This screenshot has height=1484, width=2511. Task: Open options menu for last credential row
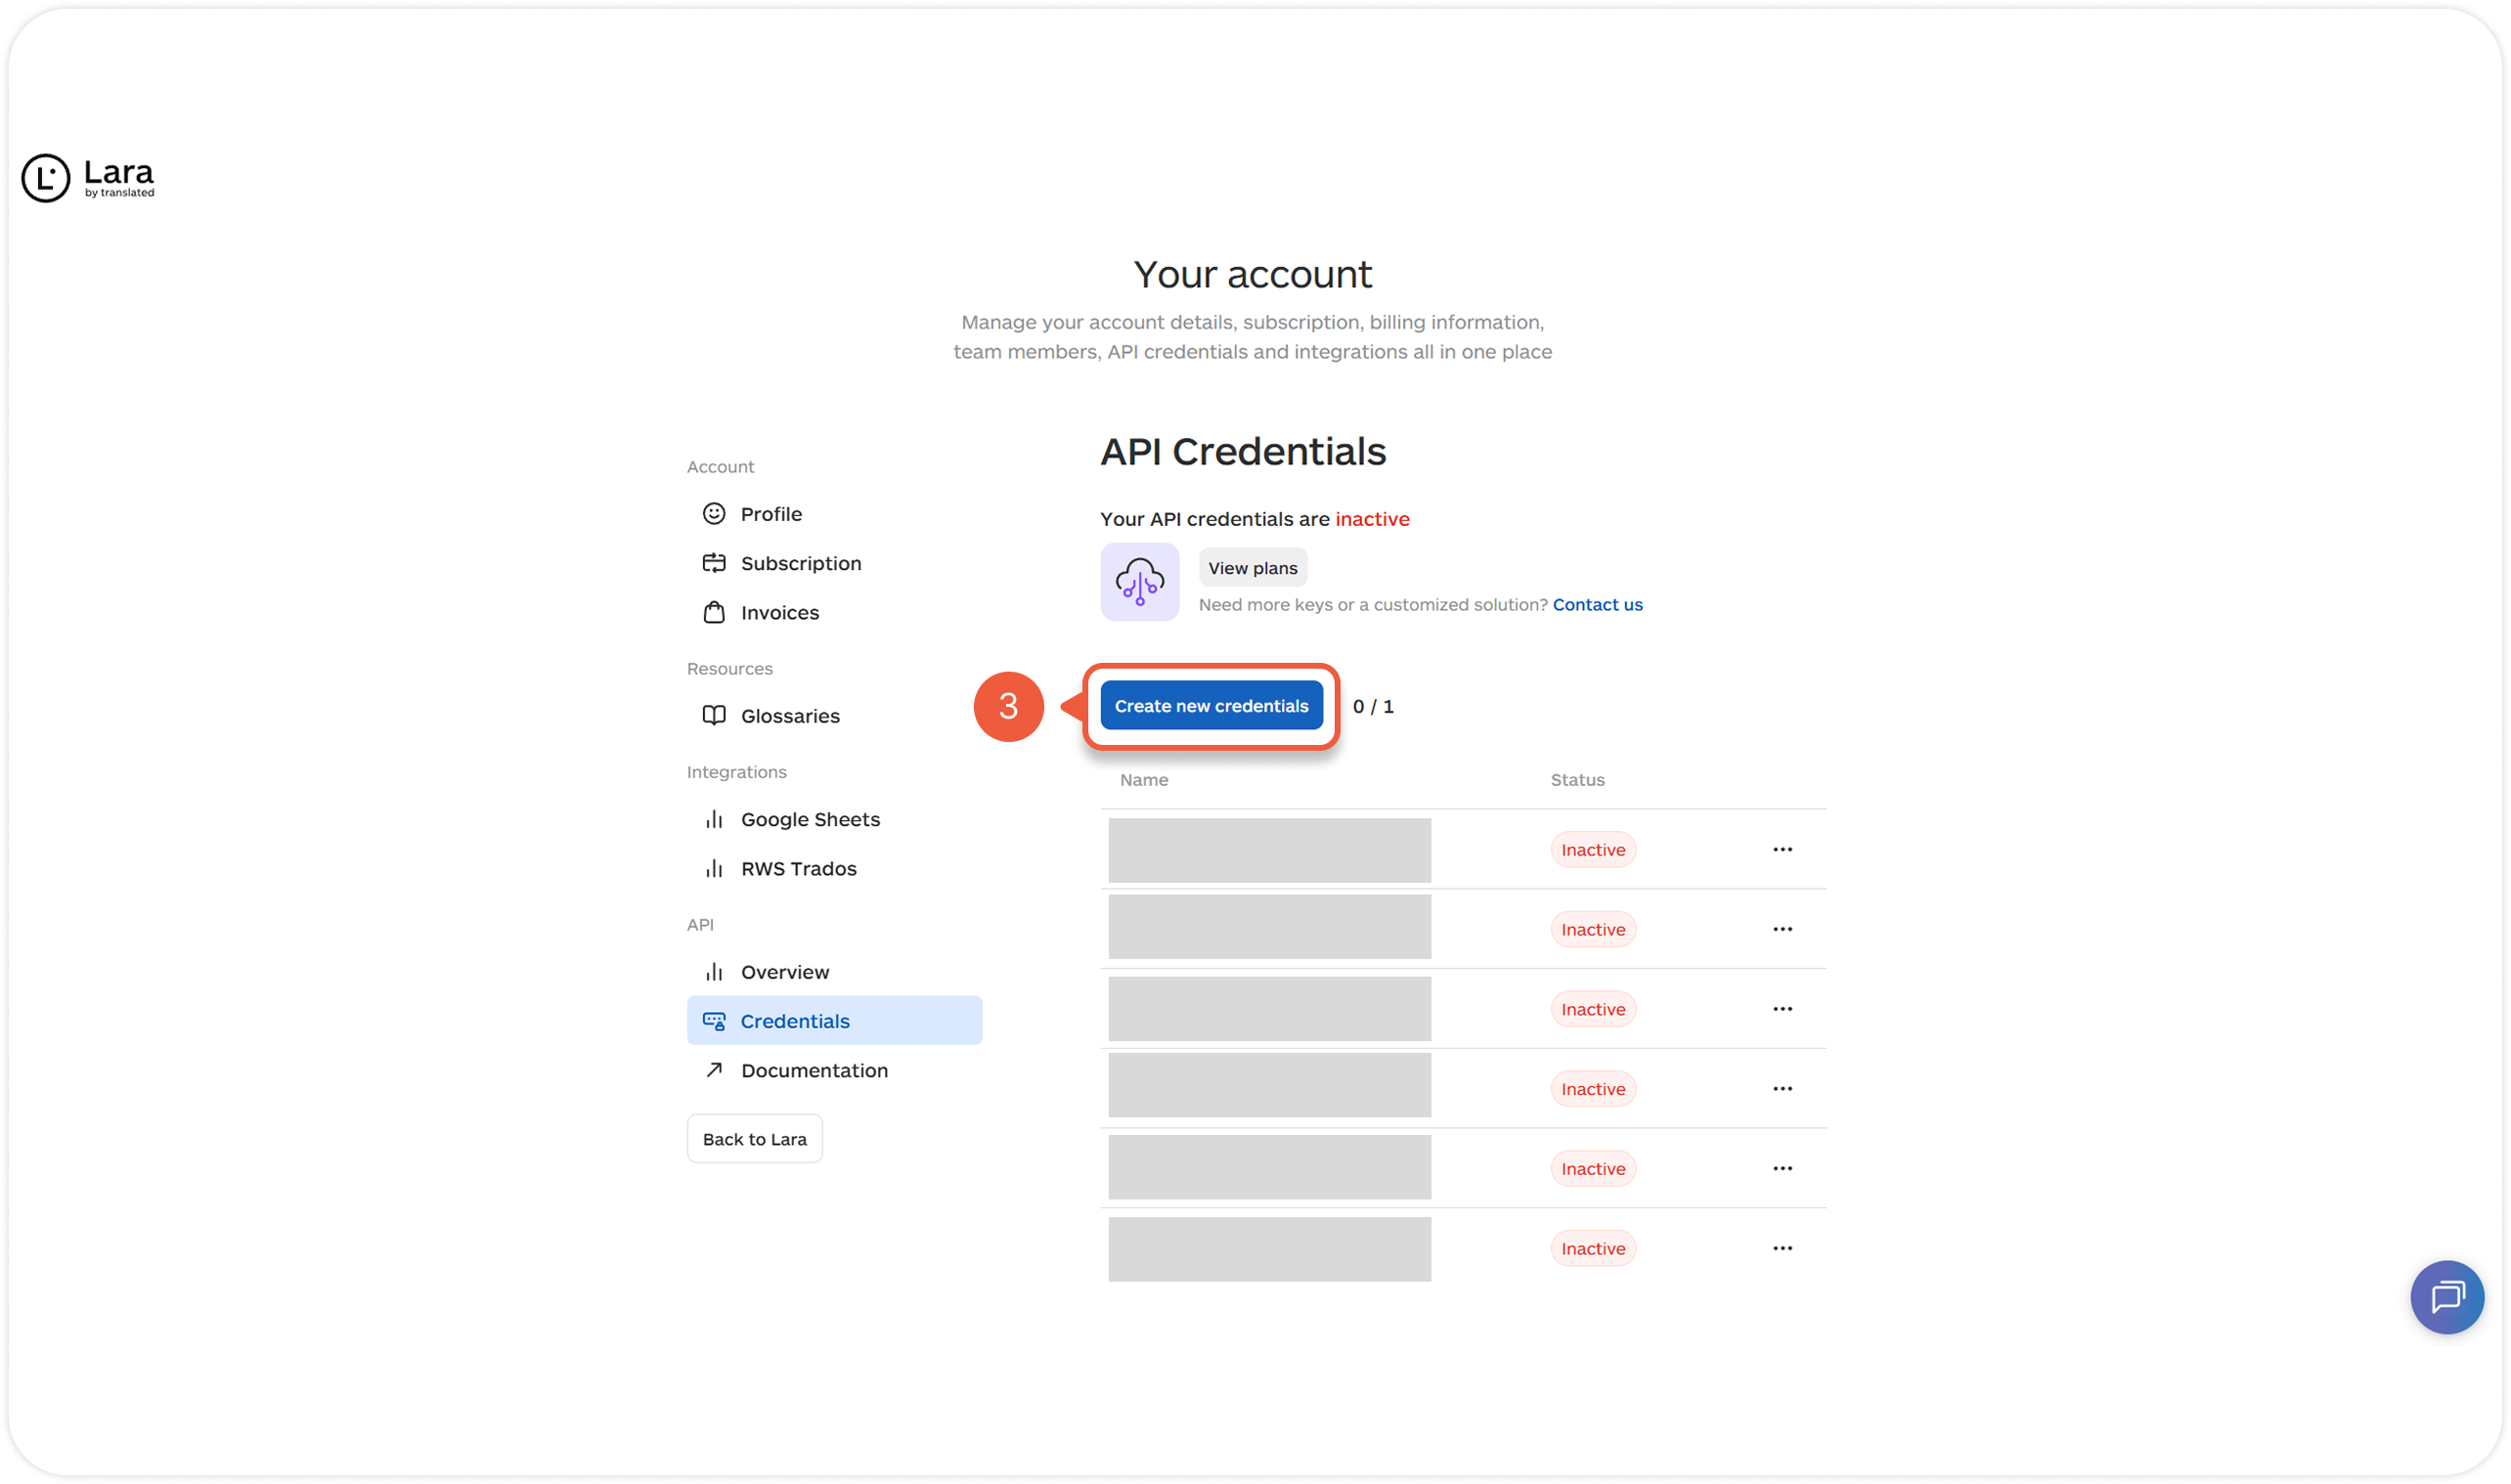[x=1782, y=1248]
